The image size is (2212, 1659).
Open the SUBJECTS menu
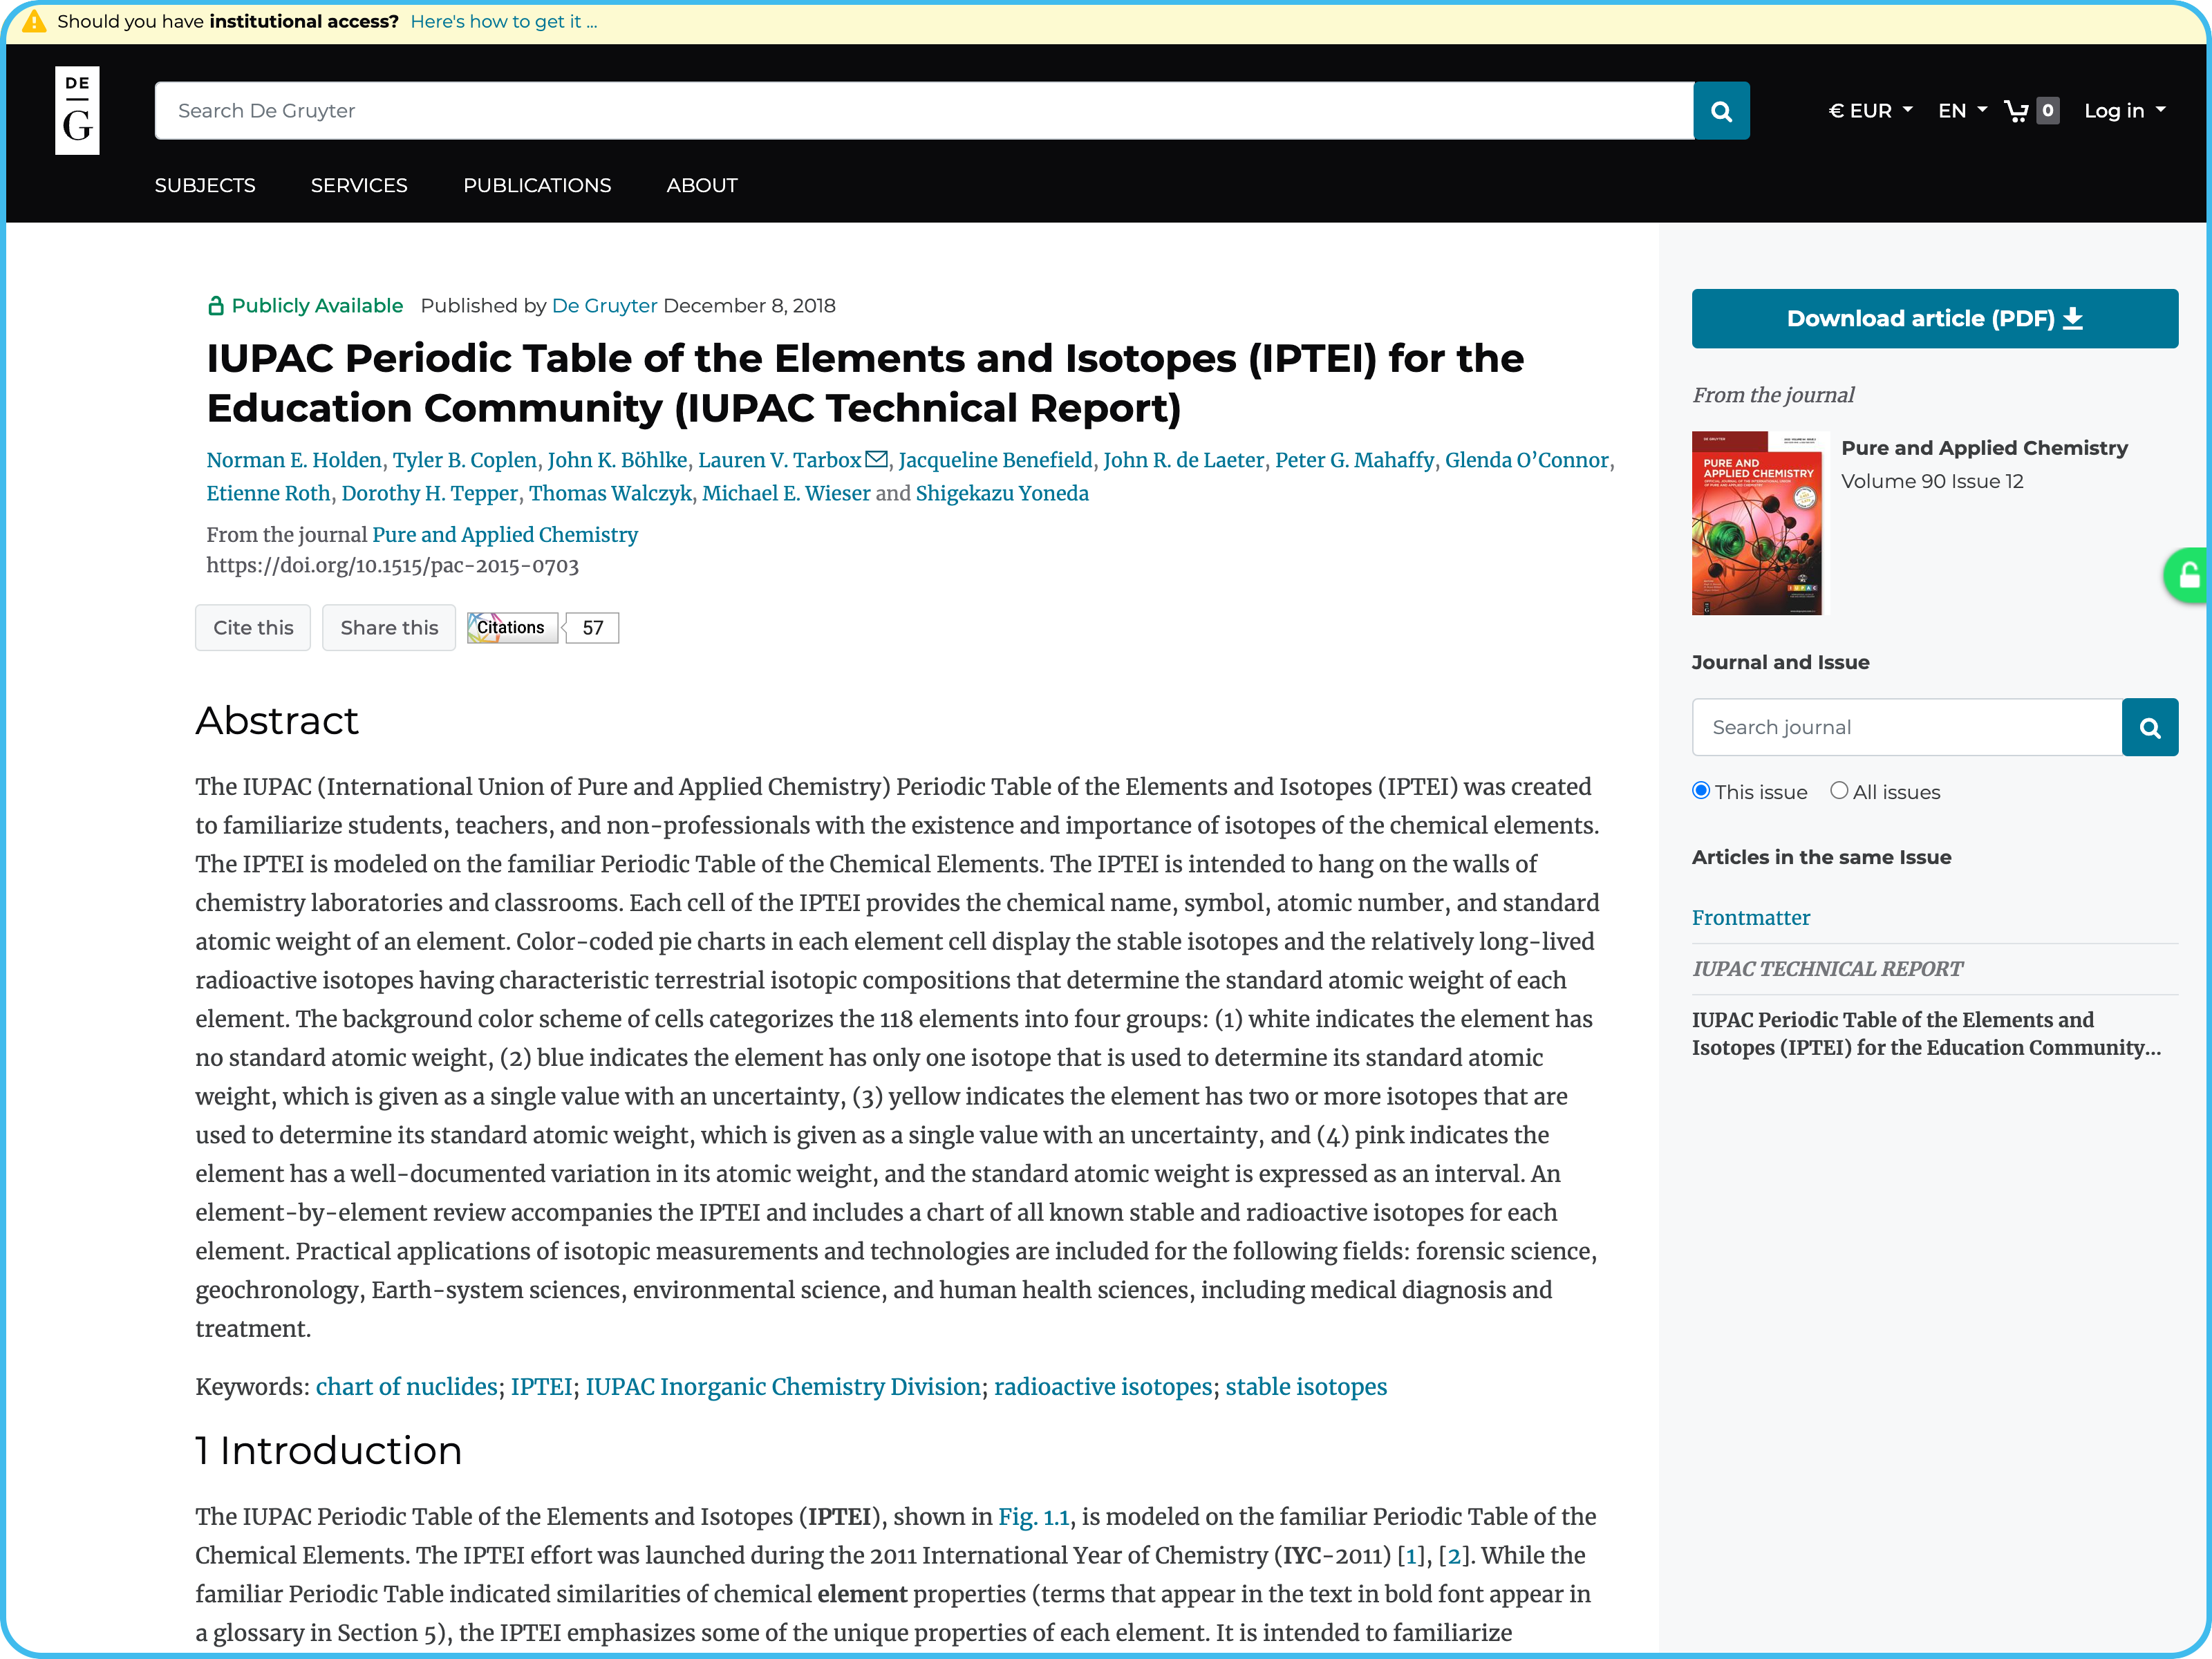tap(205, 185)
